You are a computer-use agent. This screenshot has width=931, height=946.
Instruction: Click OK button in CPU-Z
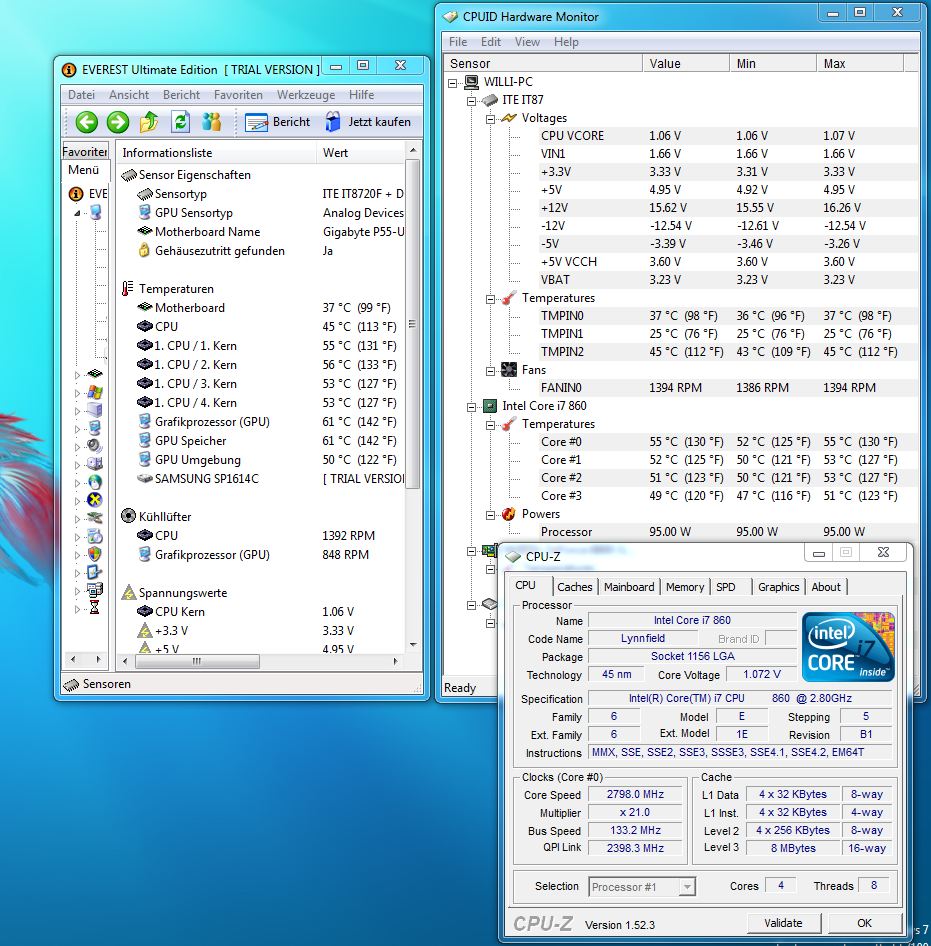point(864,923)
